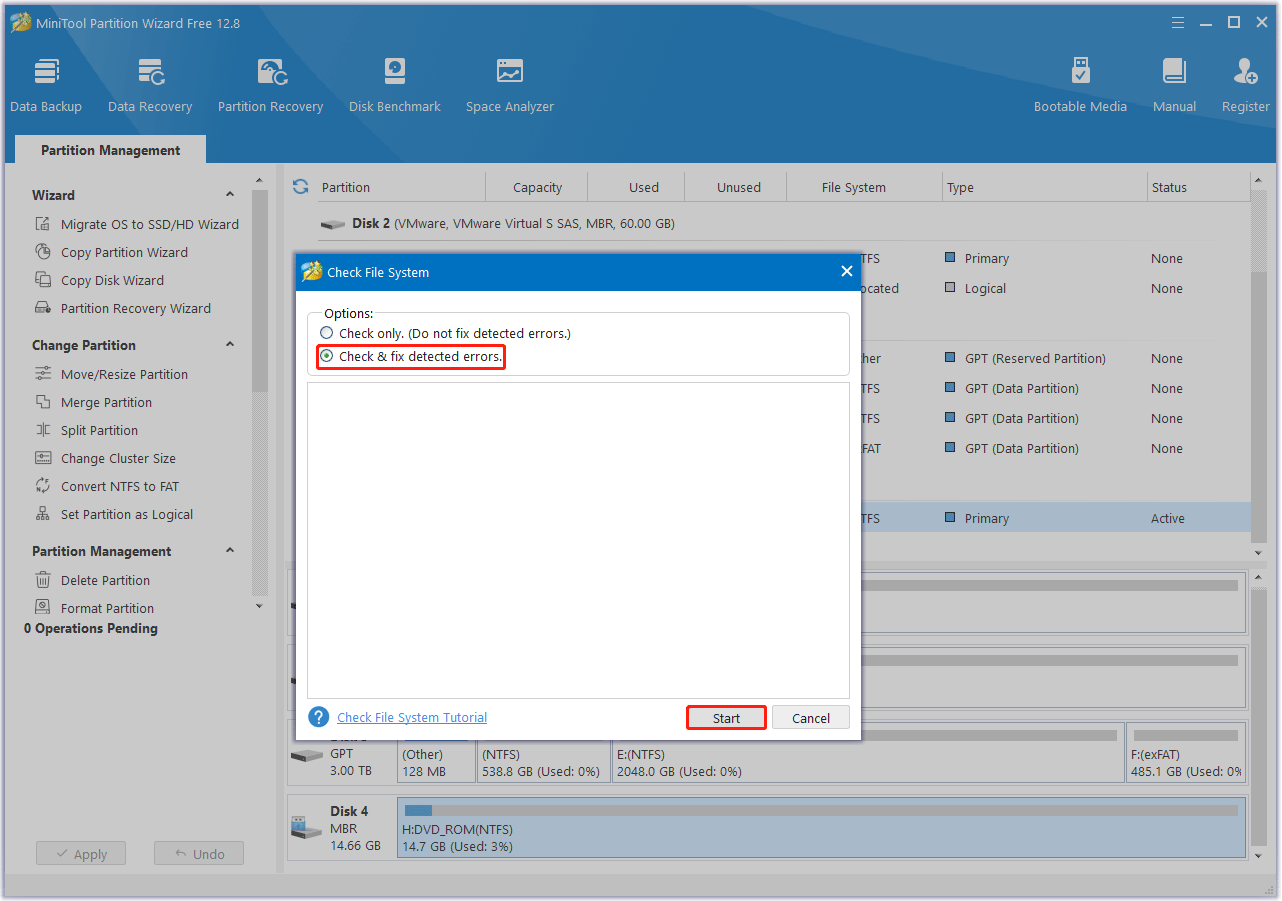Open the Manual
Screen dimensions: 1282x901
coord(1174,86)
